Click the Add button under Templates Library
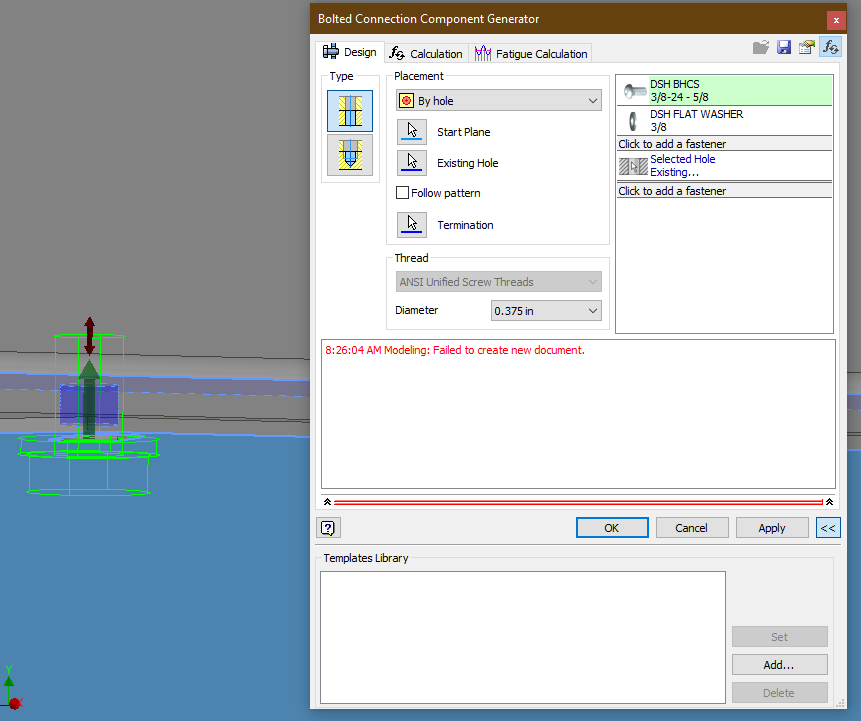Viewport: 861px width, 721px height. pos(779,664)
